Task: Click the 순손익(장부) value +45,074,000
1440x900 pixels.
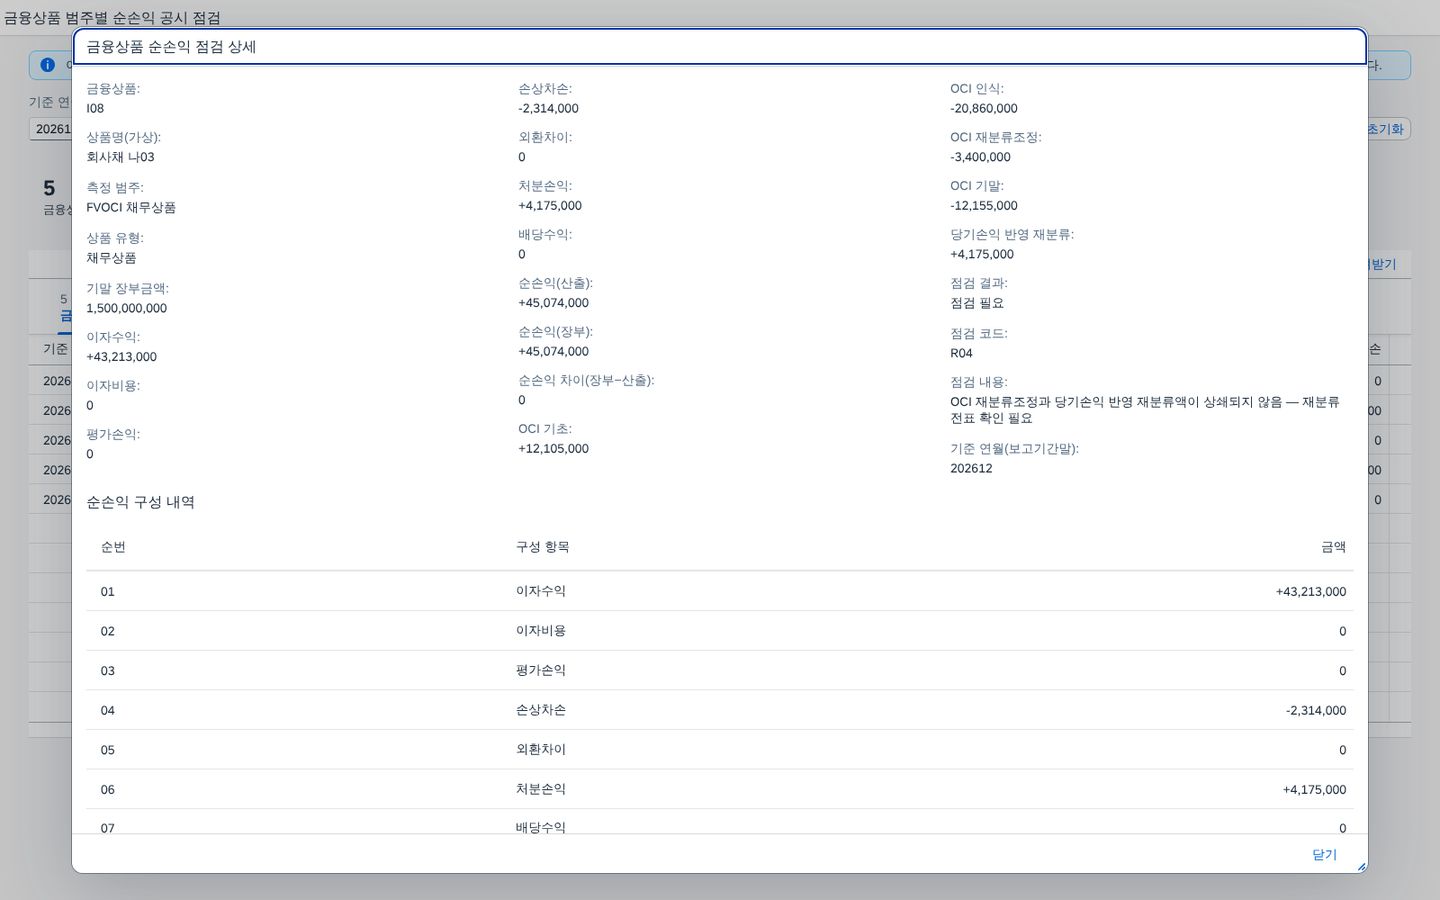Action: [553, 352]
